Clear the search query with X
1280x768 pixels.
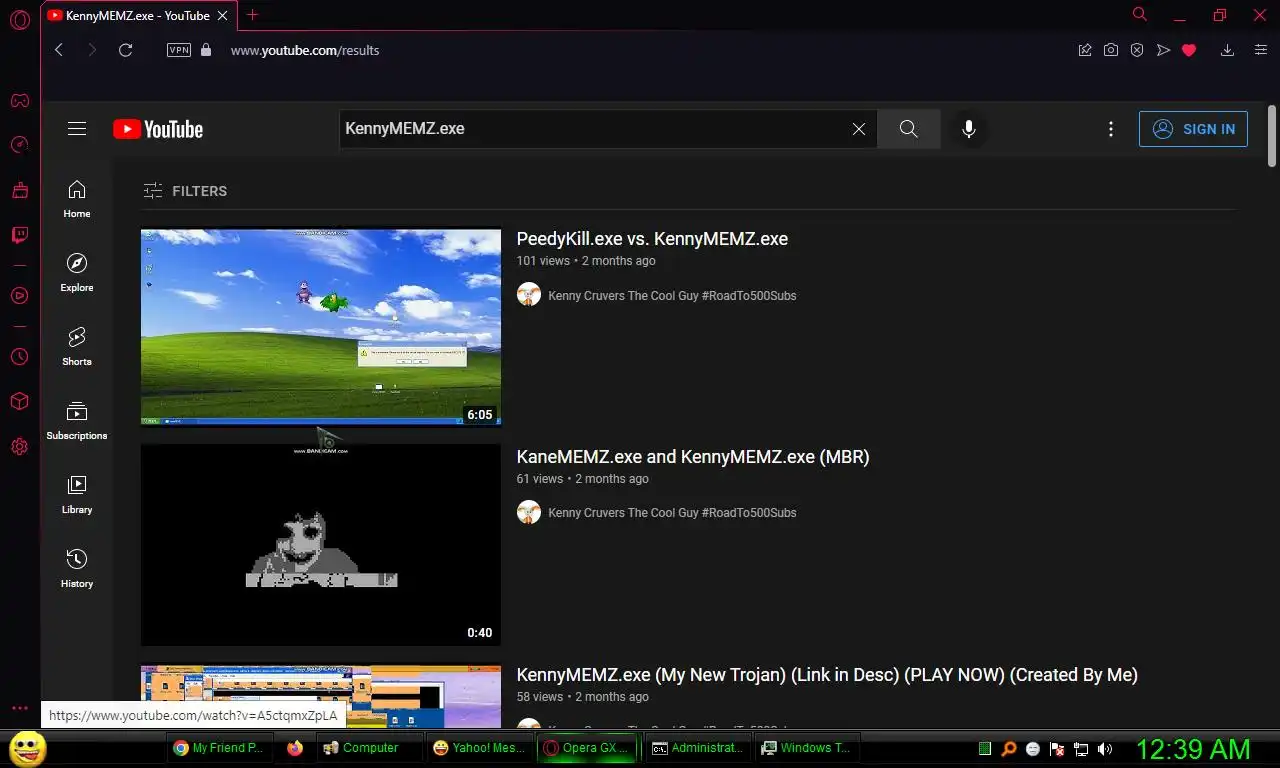tap(858, 129)
